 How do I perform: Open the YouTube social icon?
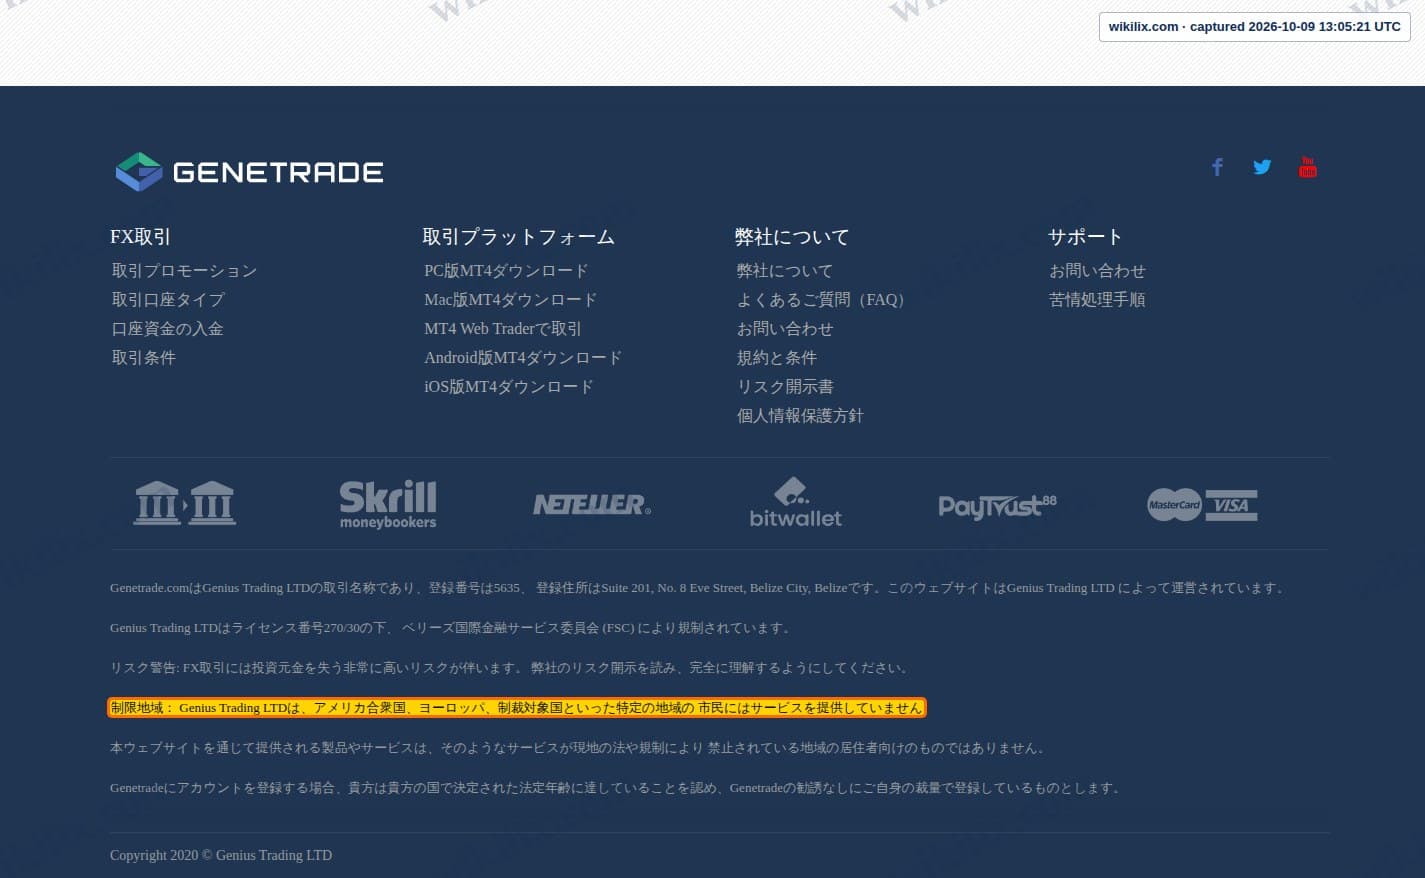(1307, 167)
